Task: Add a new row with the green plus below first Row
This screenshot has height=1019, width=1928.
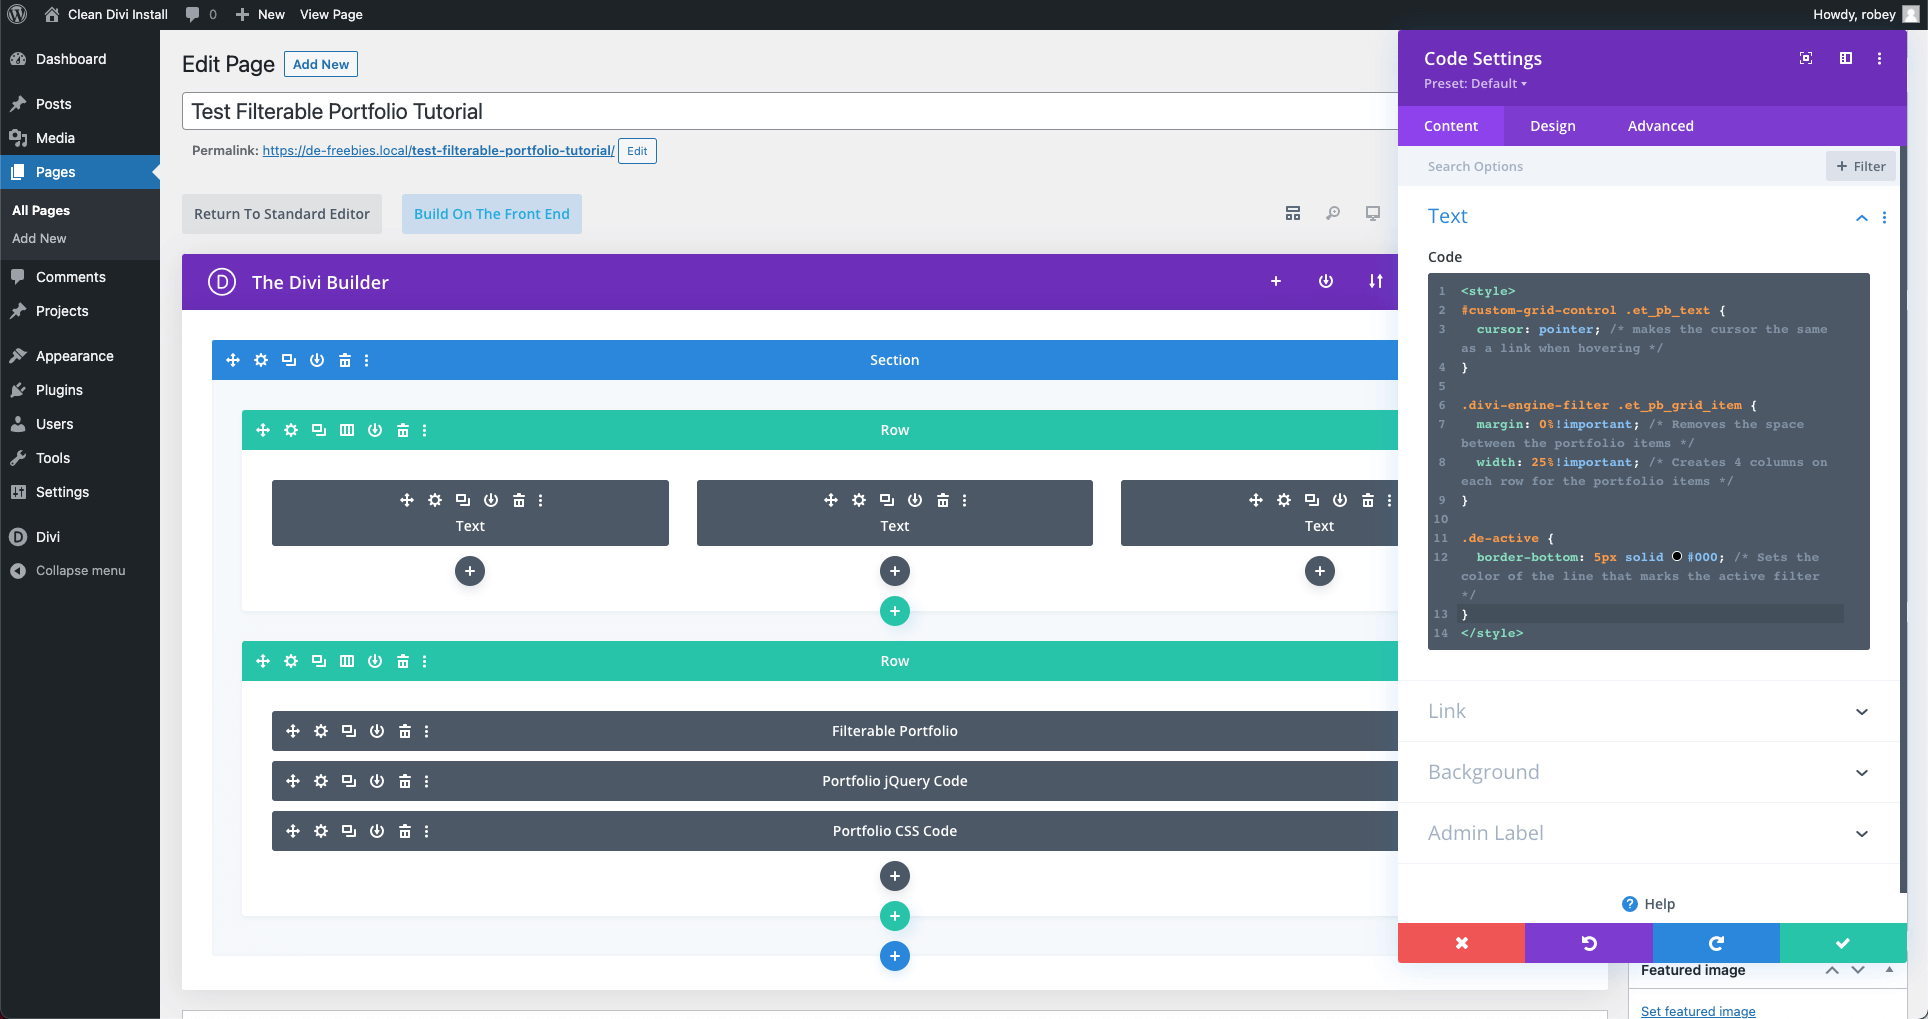Action: [x=895, y=611]
